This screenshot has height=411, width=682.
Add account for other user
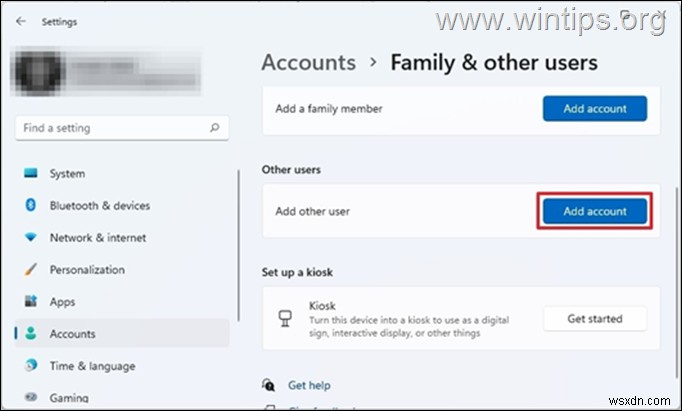pos(594,211)
